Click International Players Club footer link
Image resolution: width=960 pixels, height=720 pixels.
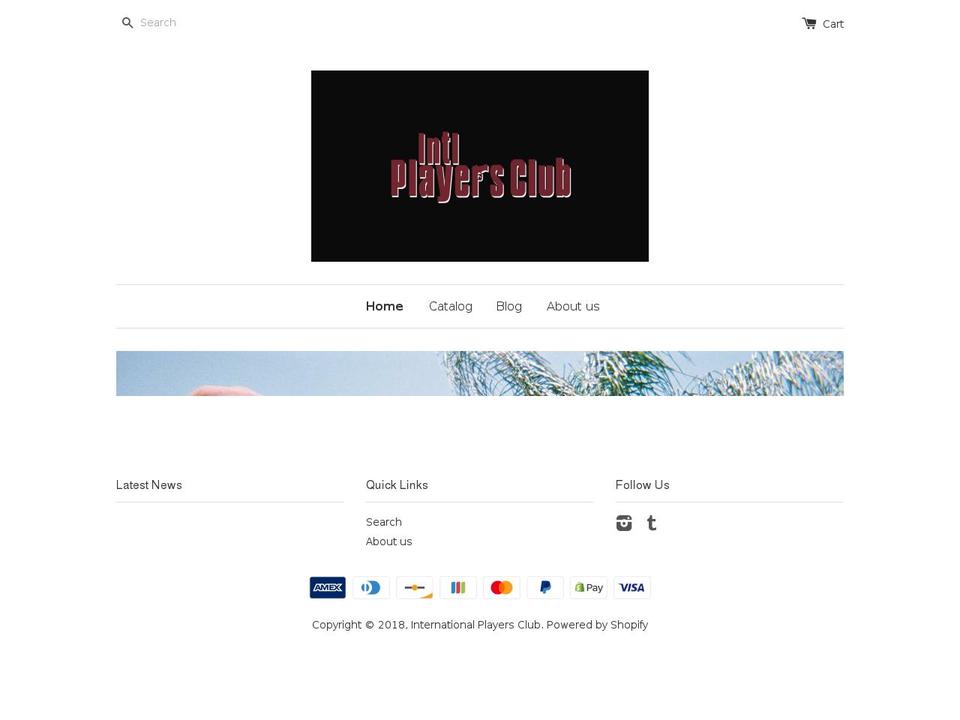click(x=476, y=624)
